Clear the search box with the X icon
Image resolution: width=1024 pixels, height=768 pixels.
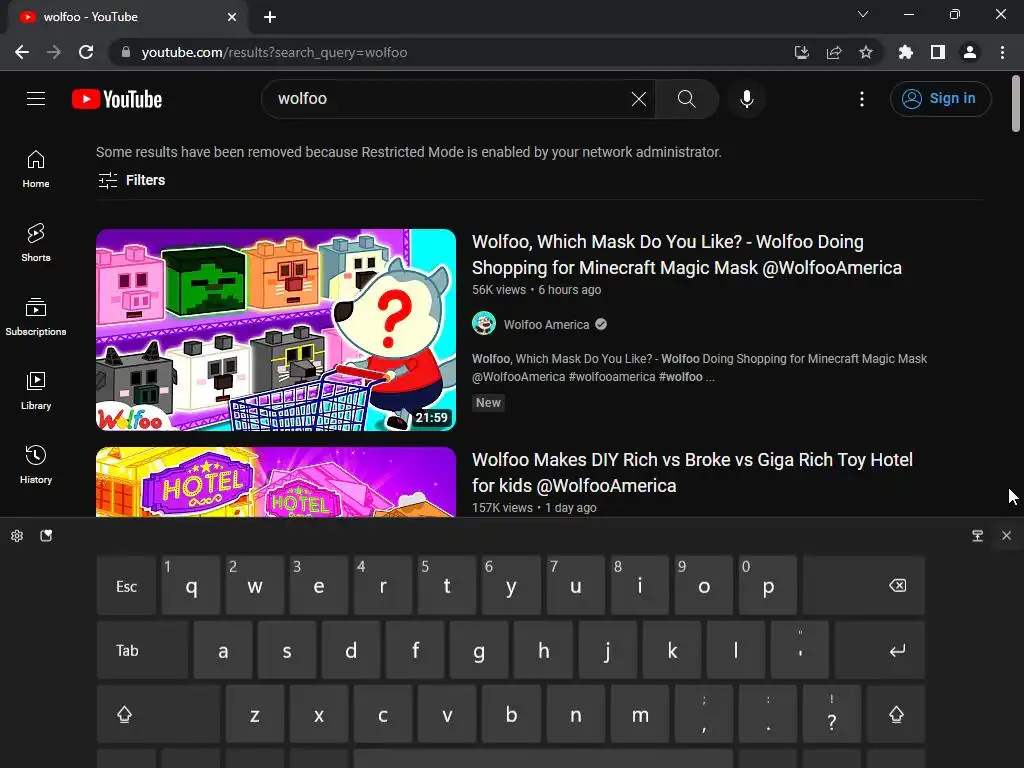[639, 99]
